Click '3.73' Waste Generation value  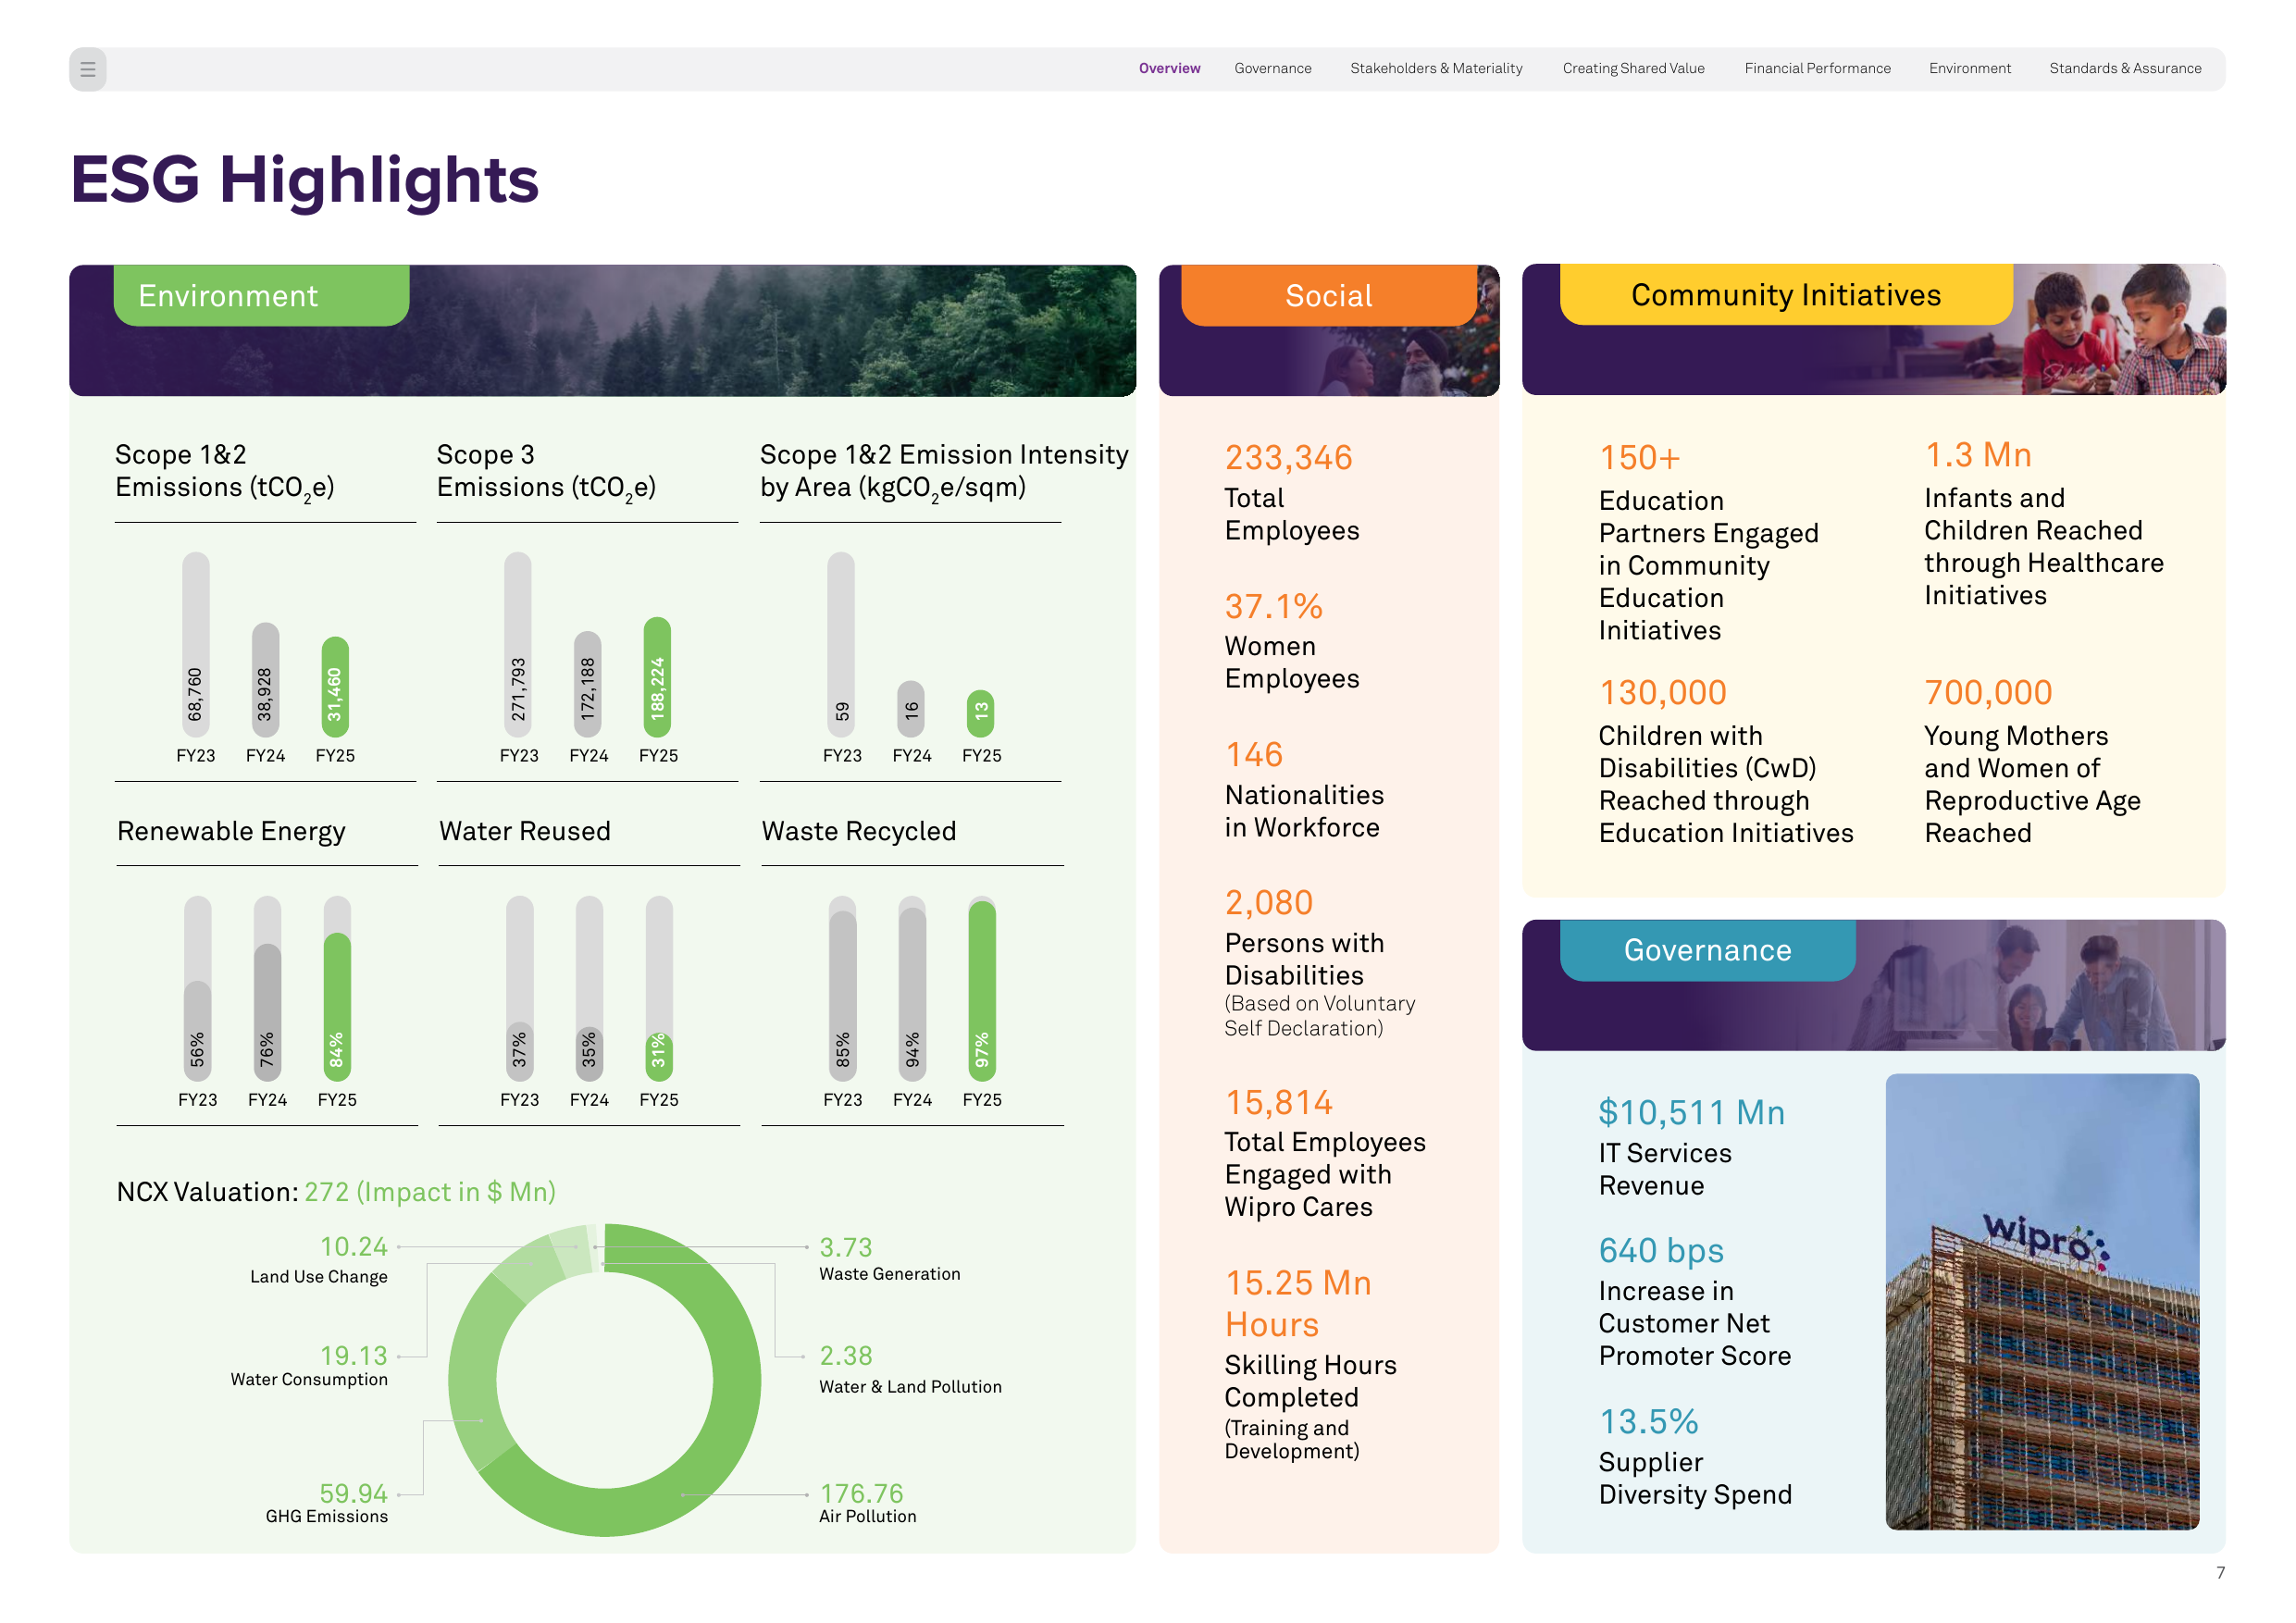845,1247
